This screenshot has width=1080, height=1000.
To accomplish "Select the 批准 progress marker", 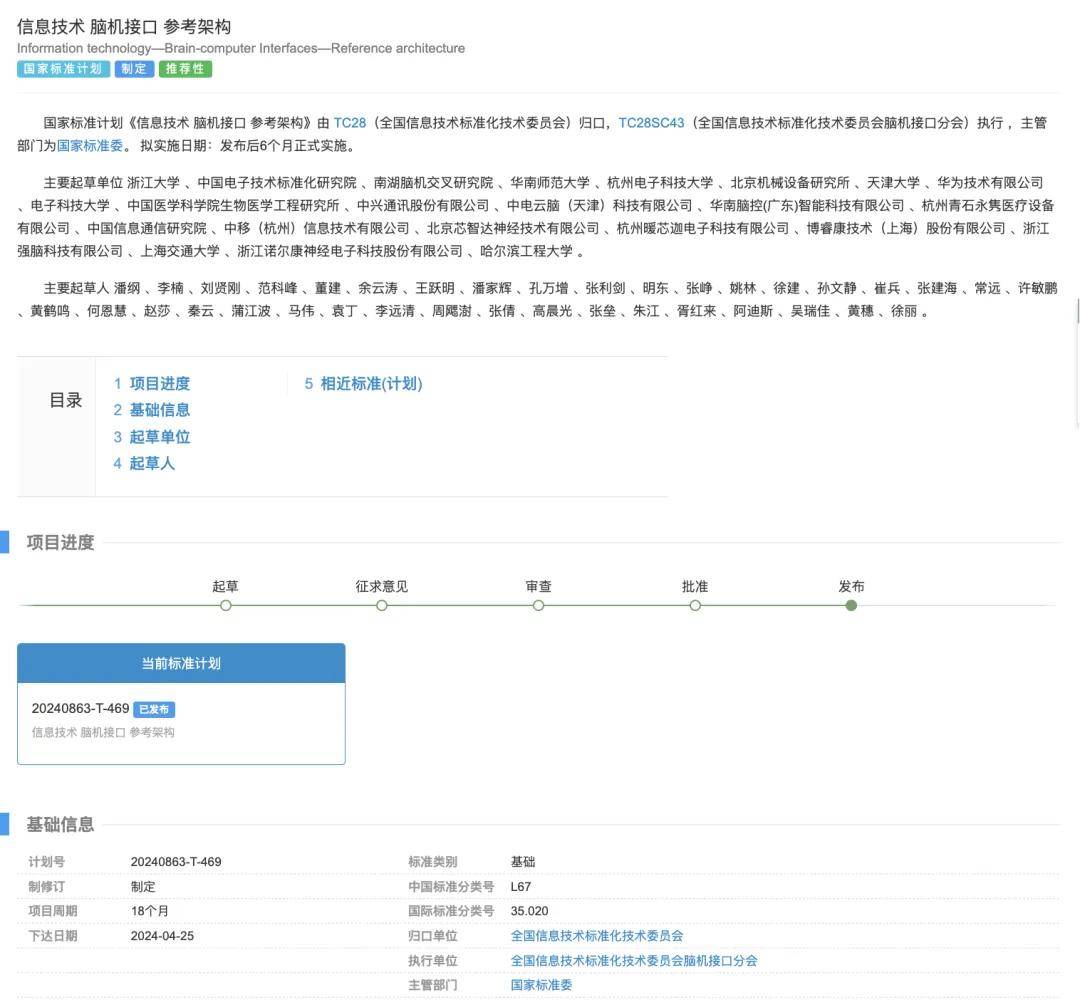I will [x=695, y=605].
